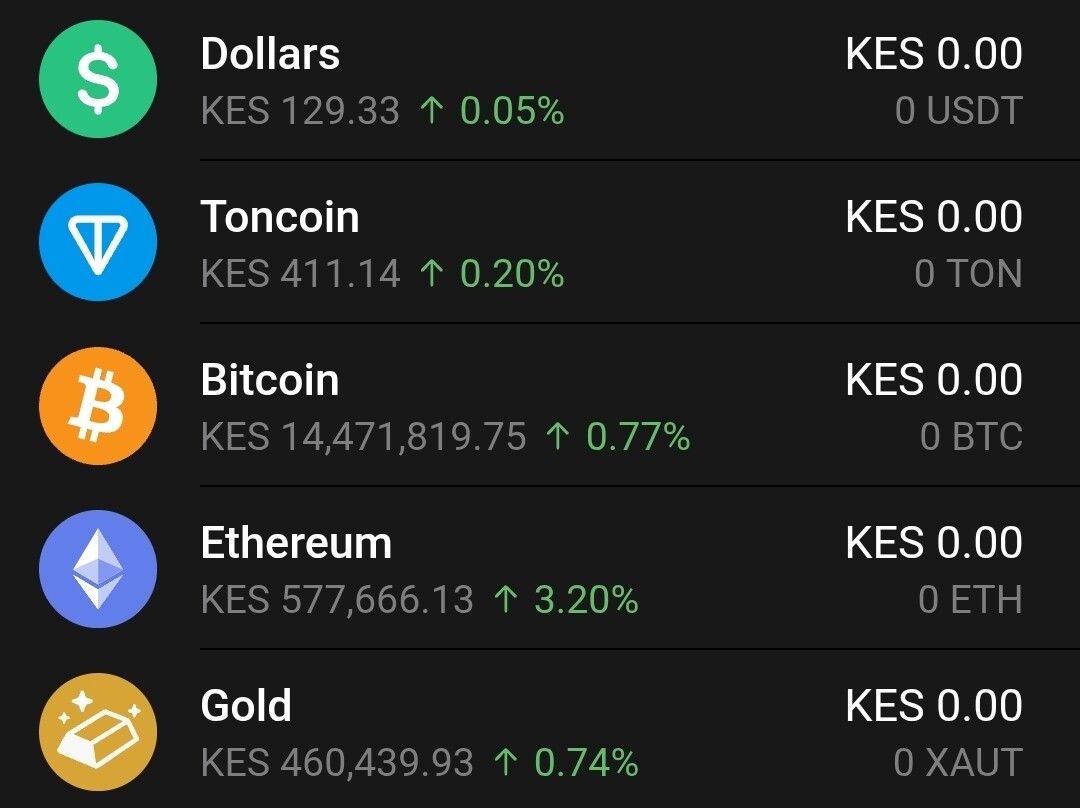
Task: Click Bitcoin price KES 14,471,819.75
Action: (363, 437)
